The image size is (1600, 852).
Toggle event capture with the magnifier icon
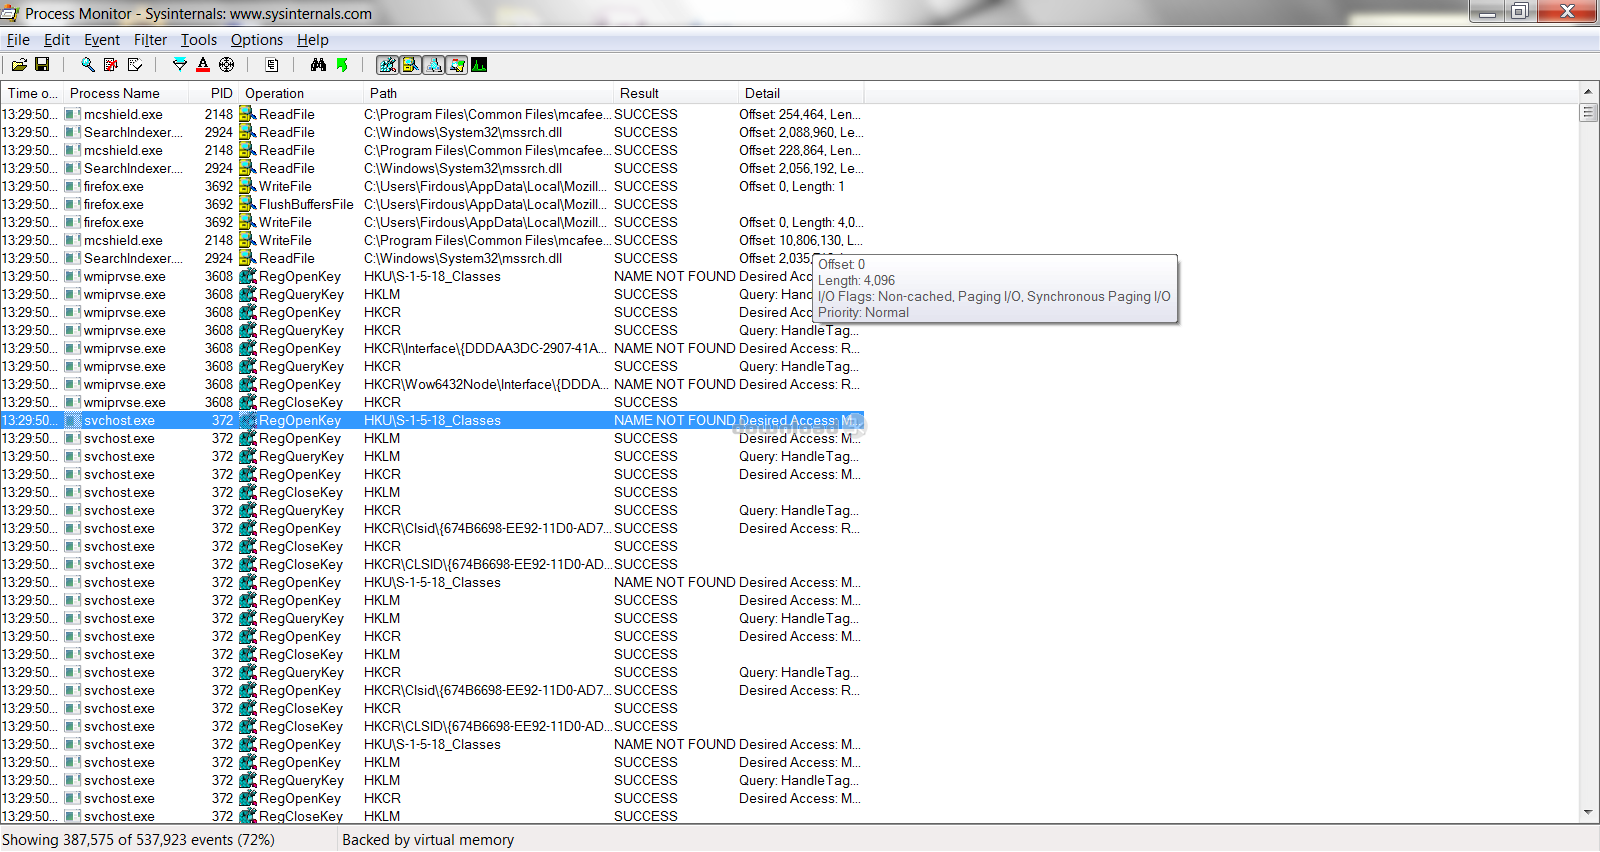point(88,65)
